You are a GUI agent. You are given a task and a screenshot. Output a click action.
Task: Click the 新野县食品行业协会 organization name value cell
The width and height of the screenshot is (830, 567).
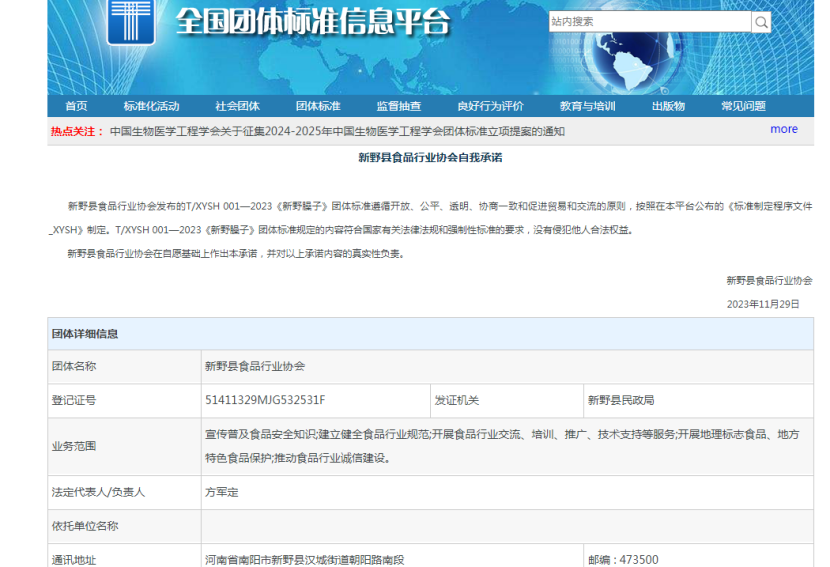click(507, 366)
